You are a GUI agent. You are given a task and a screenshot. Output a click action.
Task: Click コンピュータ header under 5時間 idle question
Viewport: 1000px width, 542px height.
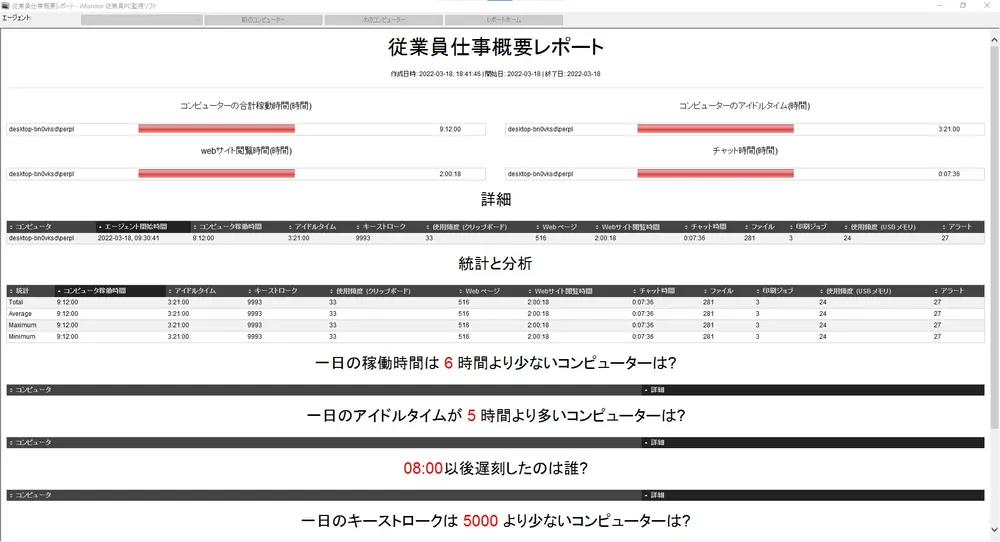coord(324,443)
